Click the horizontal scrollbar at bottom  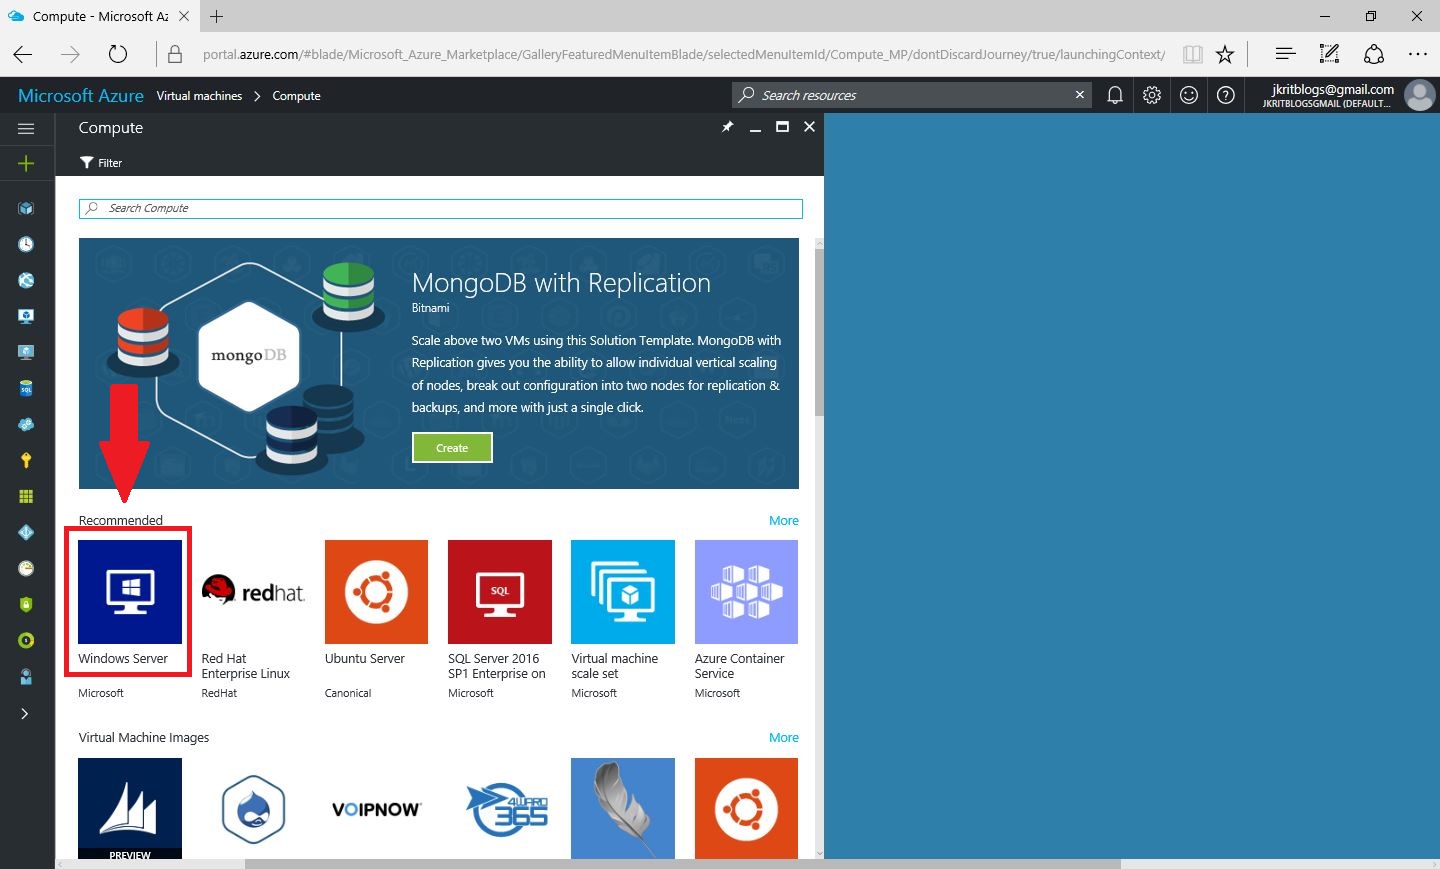683,864
